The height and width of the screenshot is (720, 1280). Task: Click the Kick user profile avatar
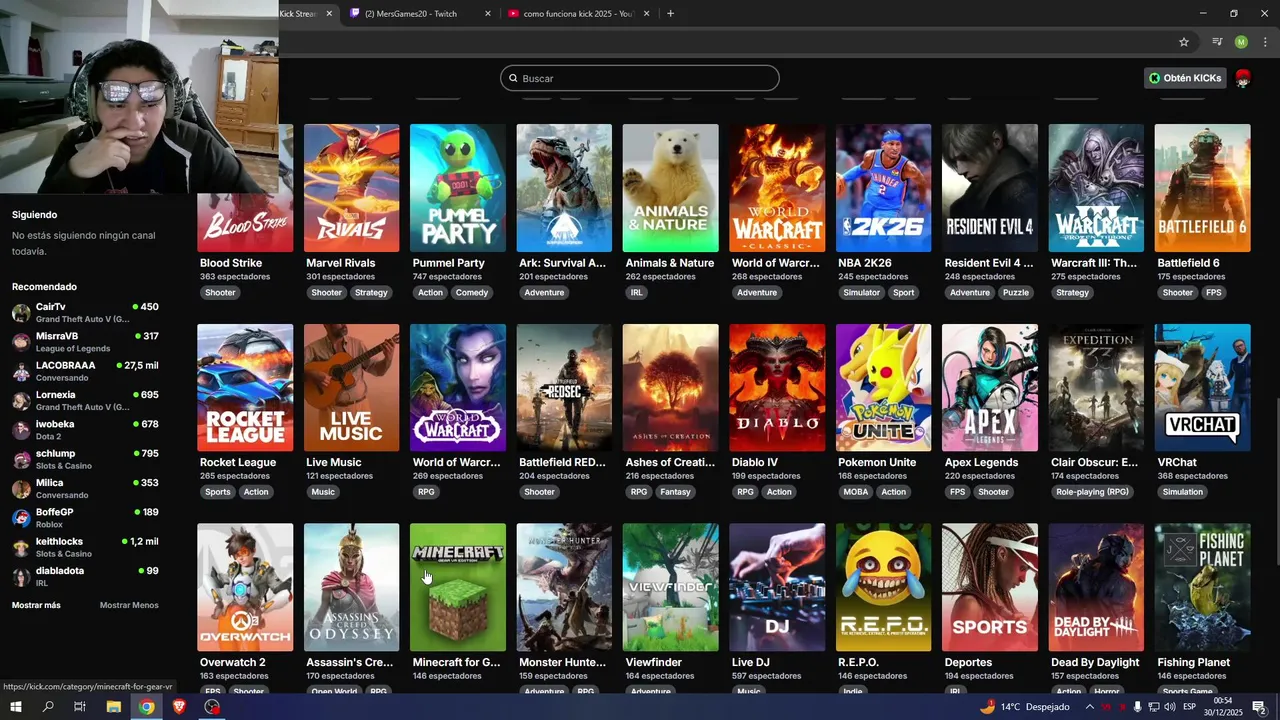pos(1243,78)
